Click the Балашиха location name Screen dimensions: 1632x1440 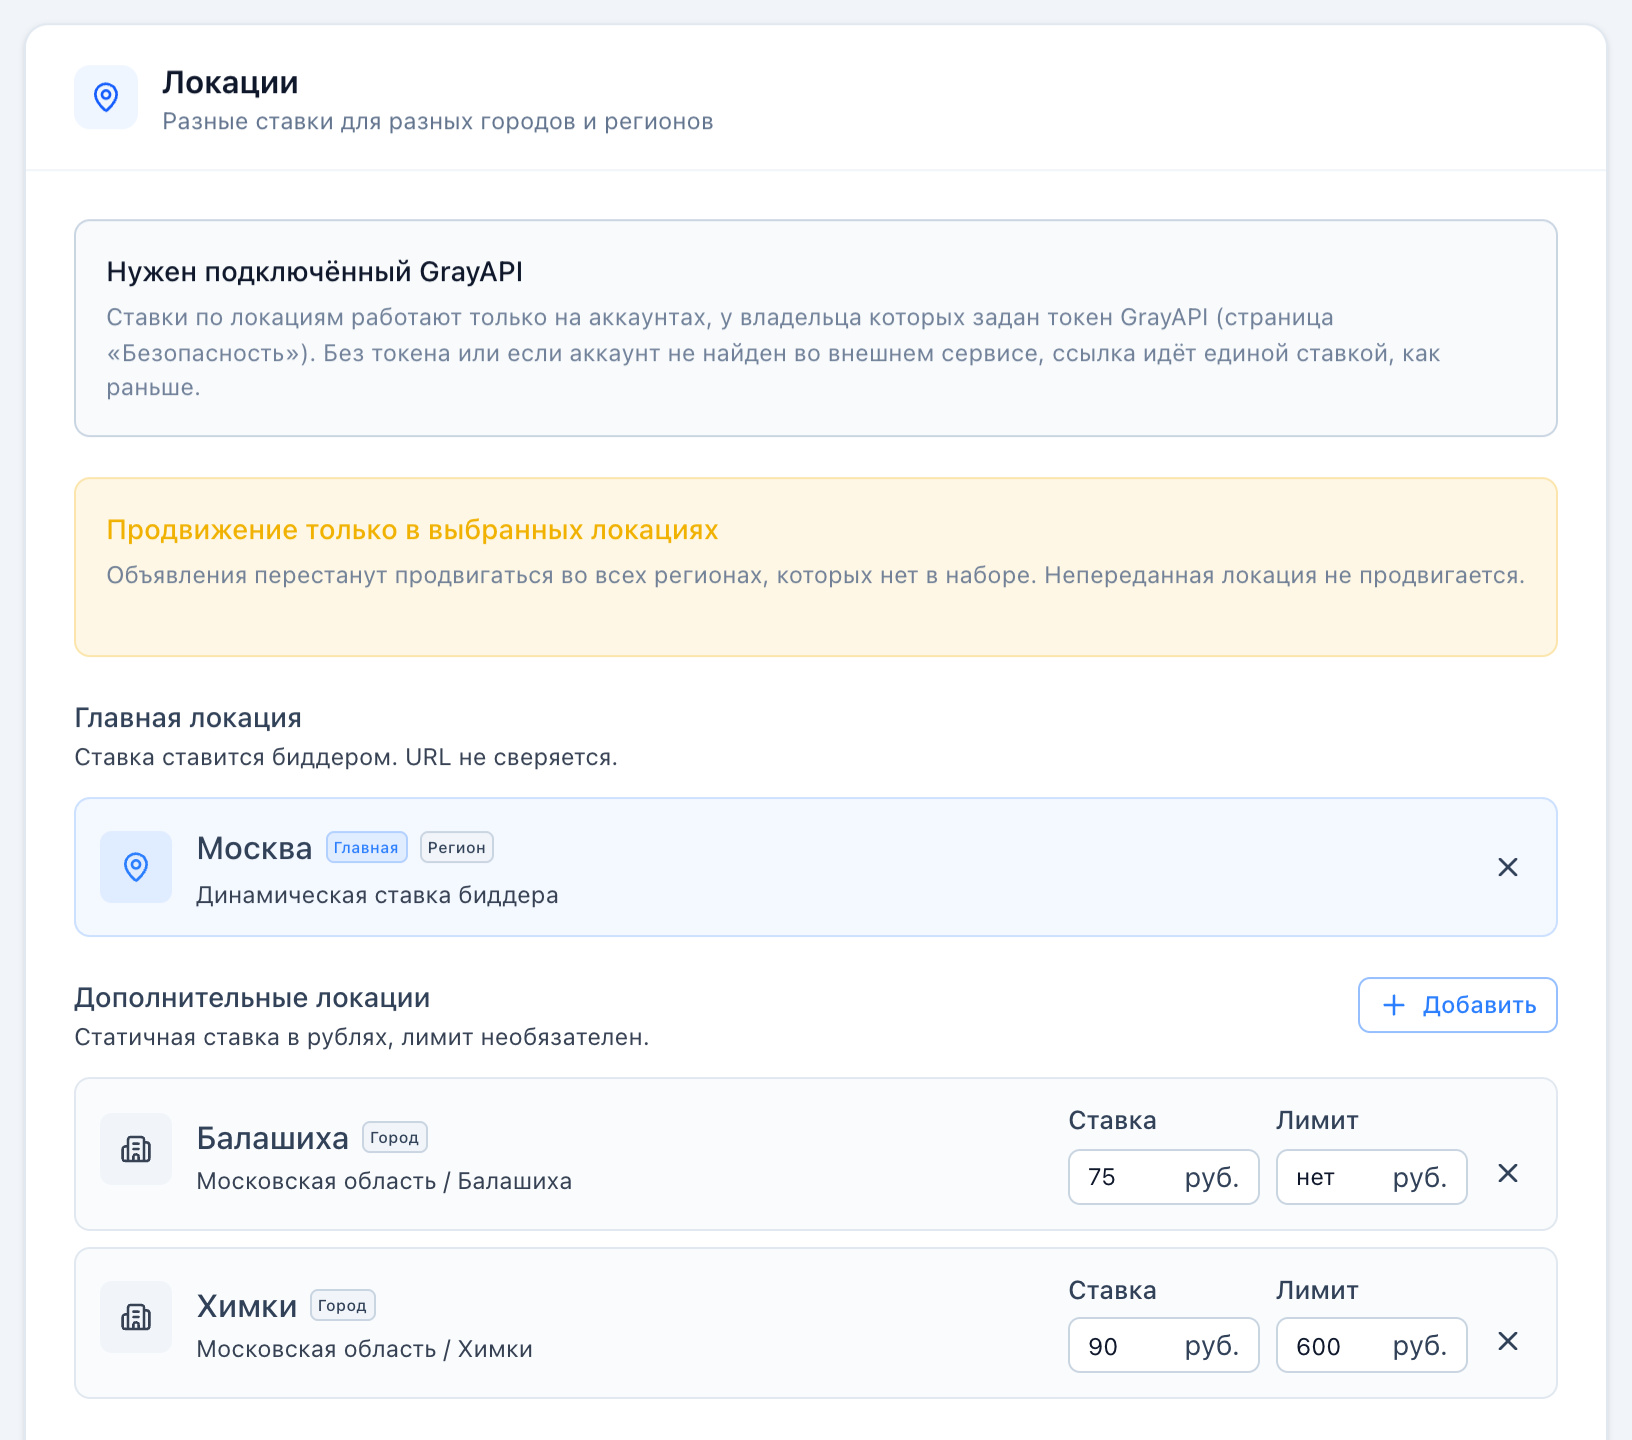272,1138
